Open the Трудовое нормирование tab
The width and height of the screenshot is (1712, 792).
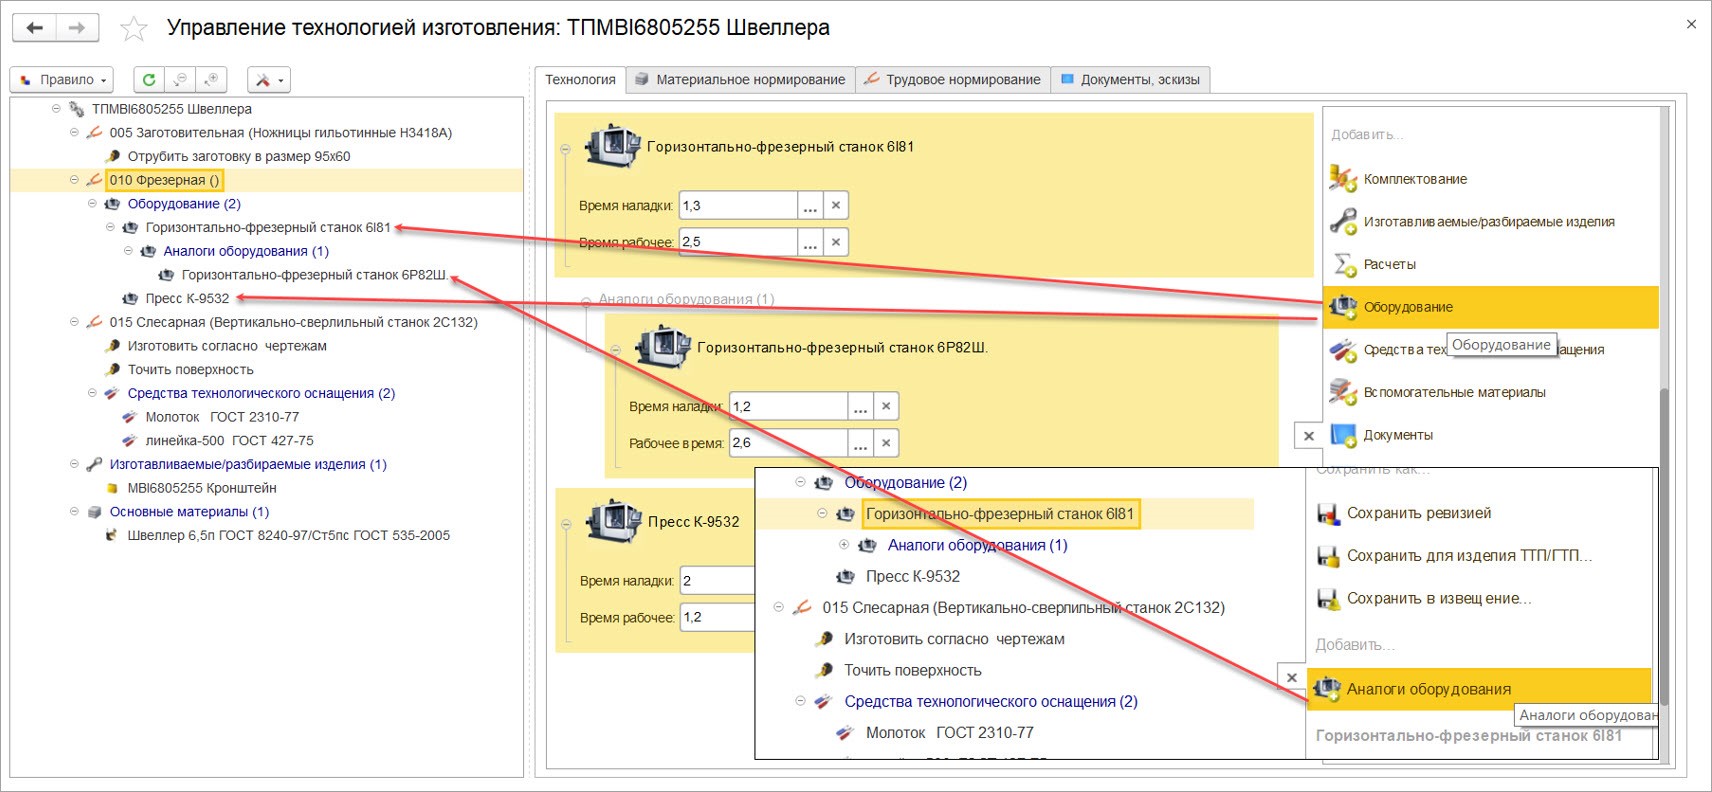tap(953, 80)
